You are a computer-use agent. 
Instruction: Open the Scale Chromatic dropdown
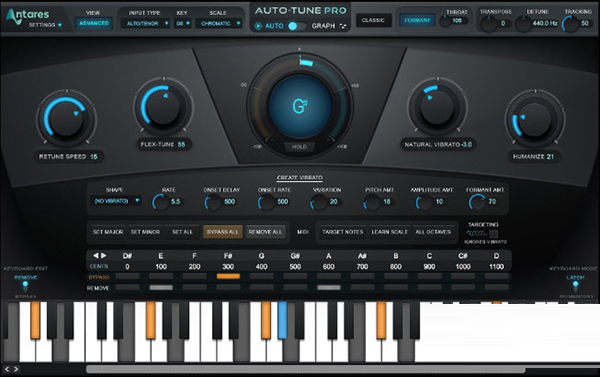coord(219,23)
